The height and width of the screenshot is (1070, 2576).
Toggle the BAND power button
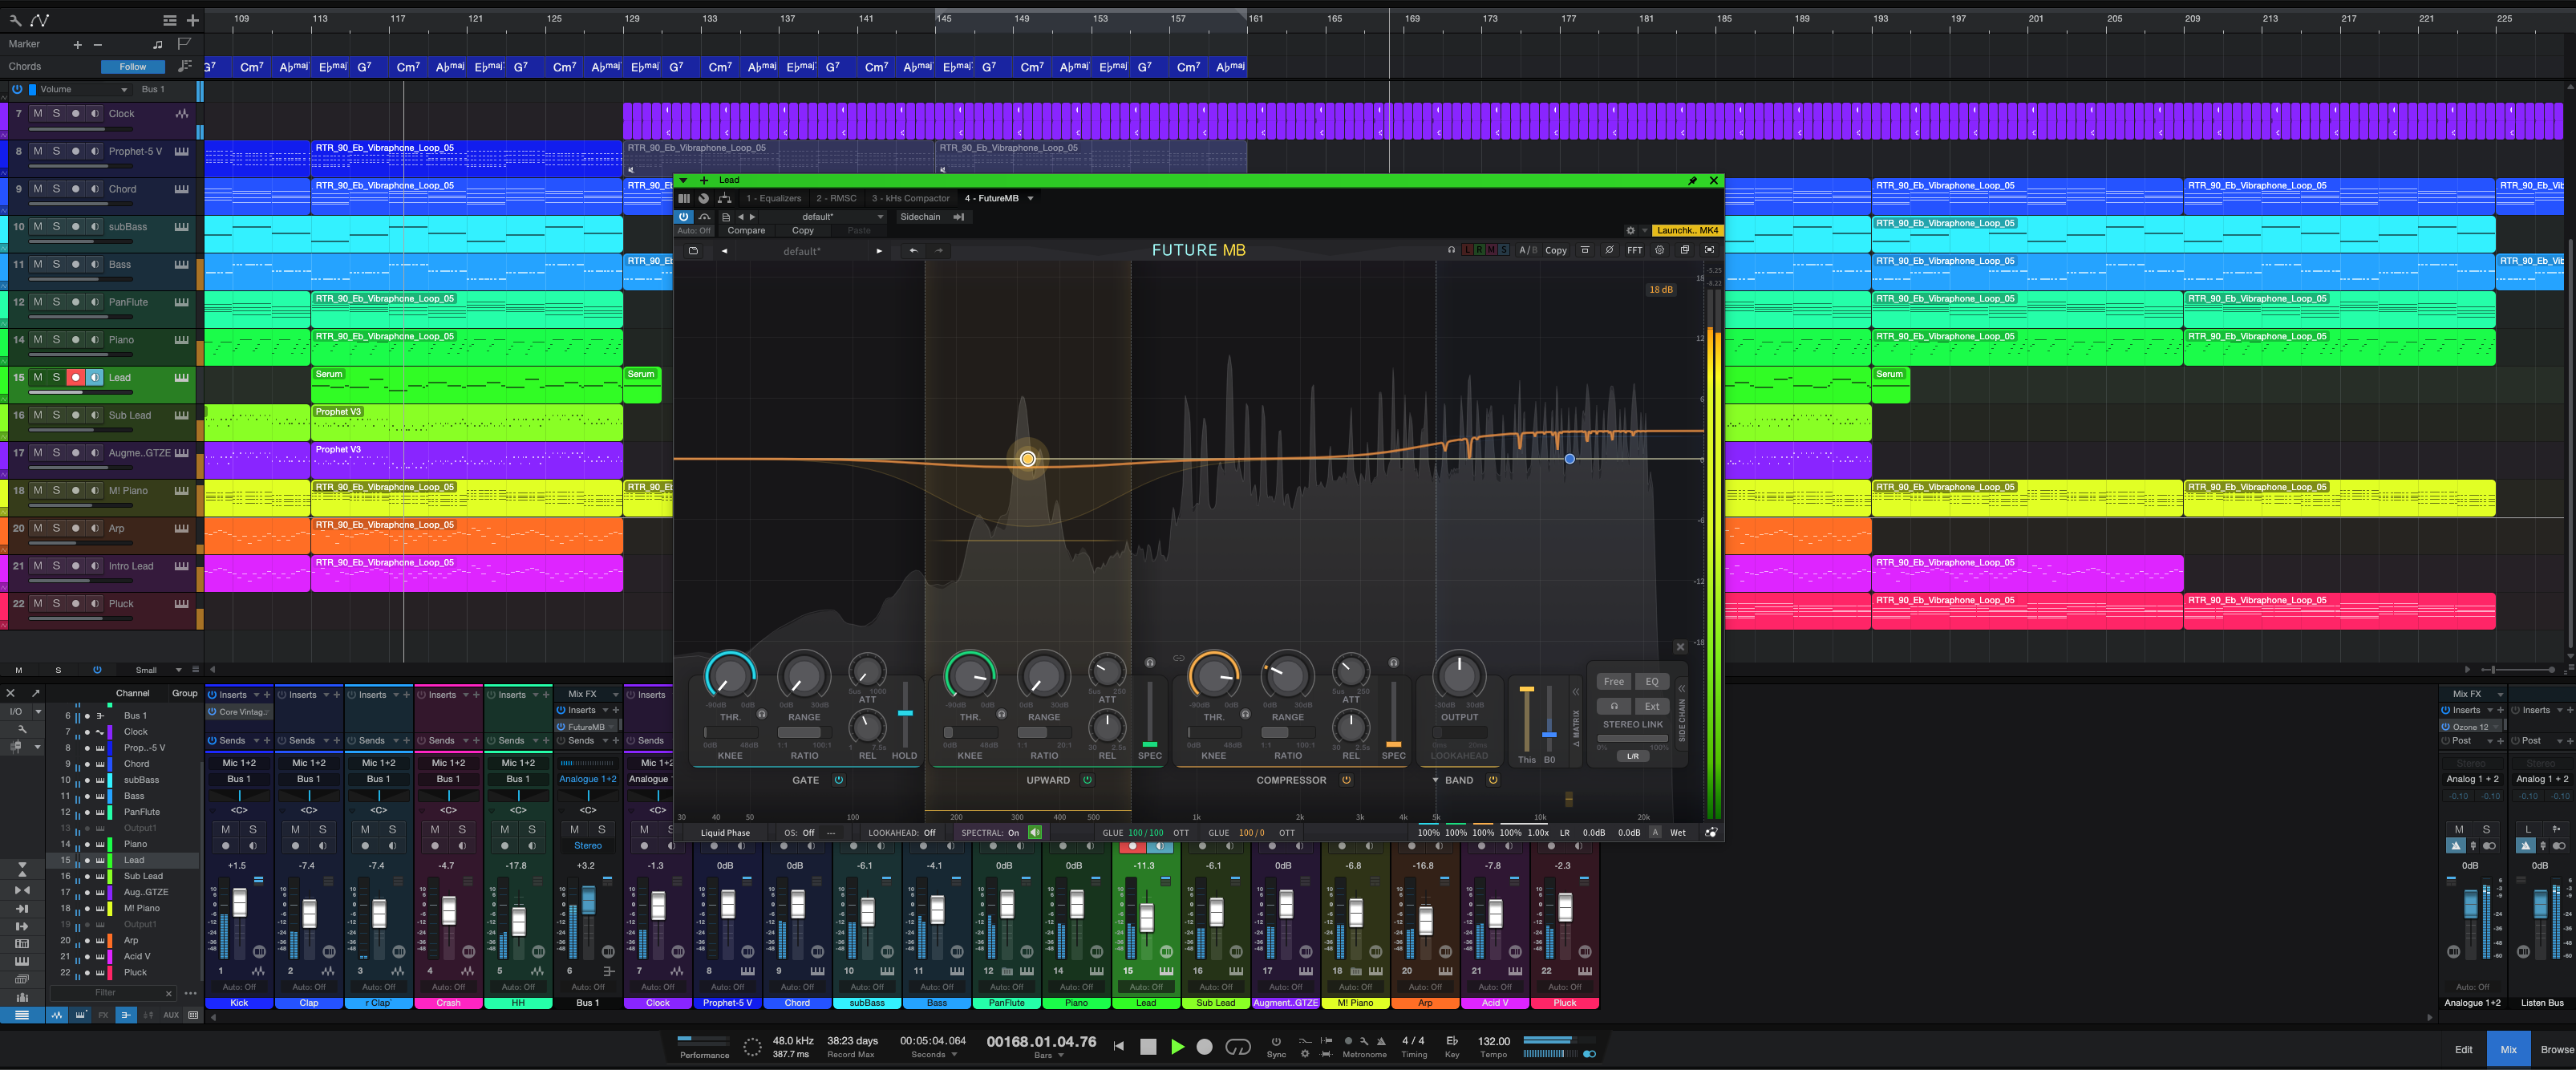pos(1493,780)
